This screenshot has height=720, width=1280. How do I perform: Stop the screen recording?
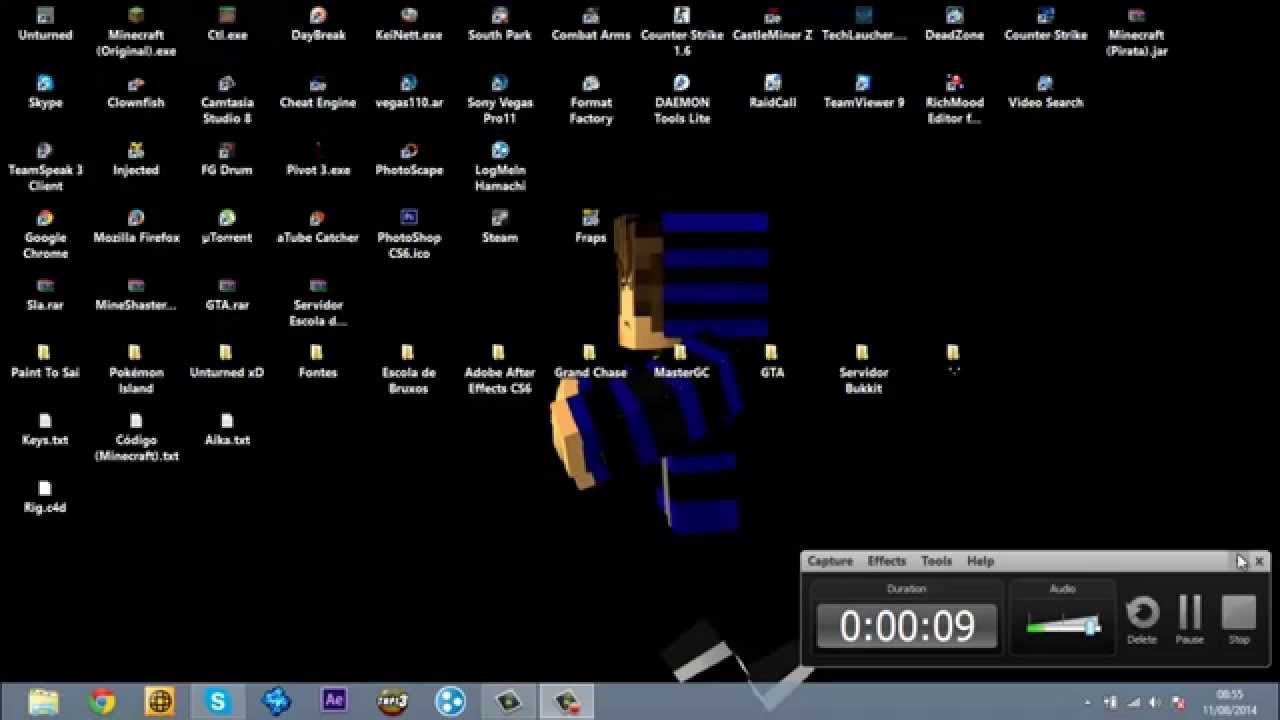1239,620
